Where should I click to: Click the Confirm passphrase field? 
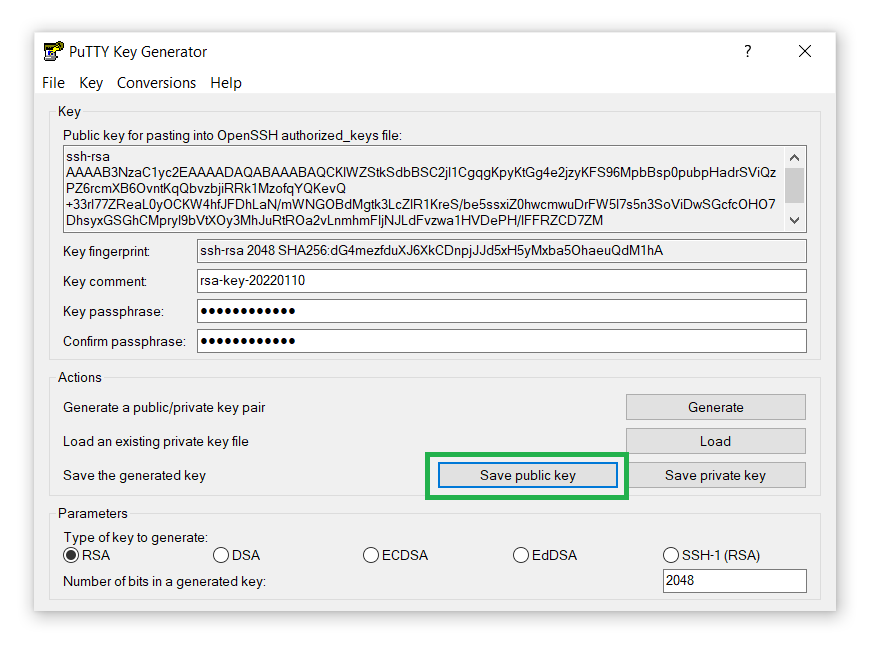click(x=502, y=341)
